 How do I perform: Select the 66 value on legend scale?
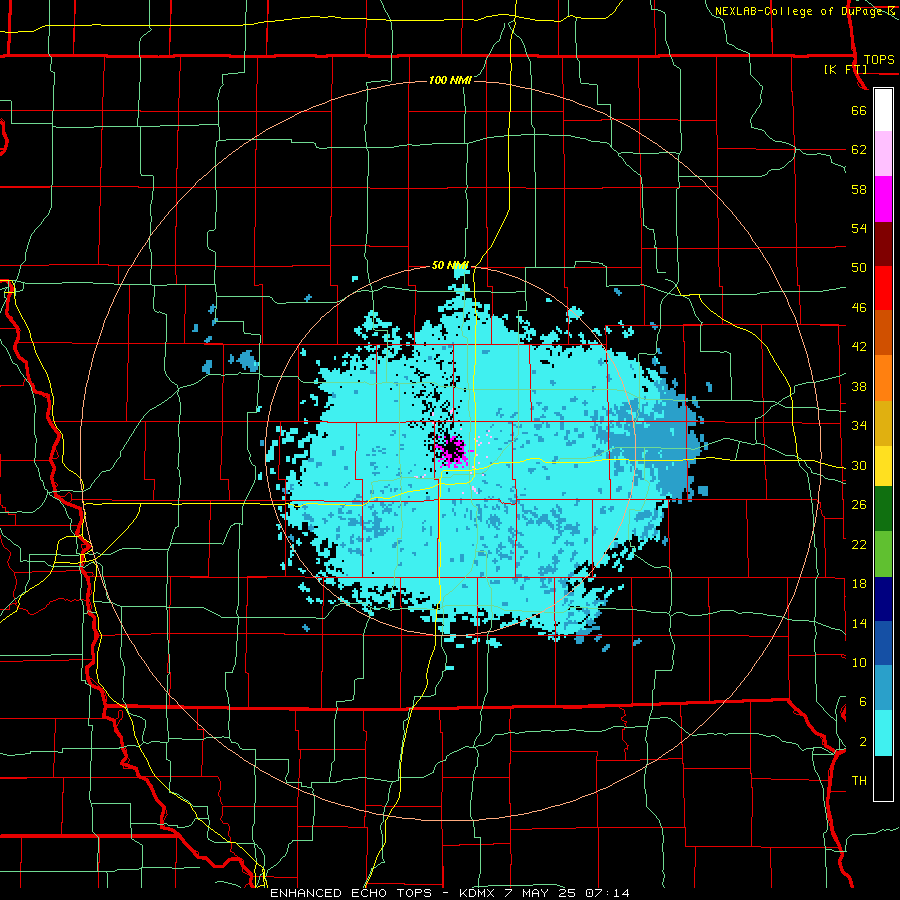pyautogui.click(x=859, y=110)
